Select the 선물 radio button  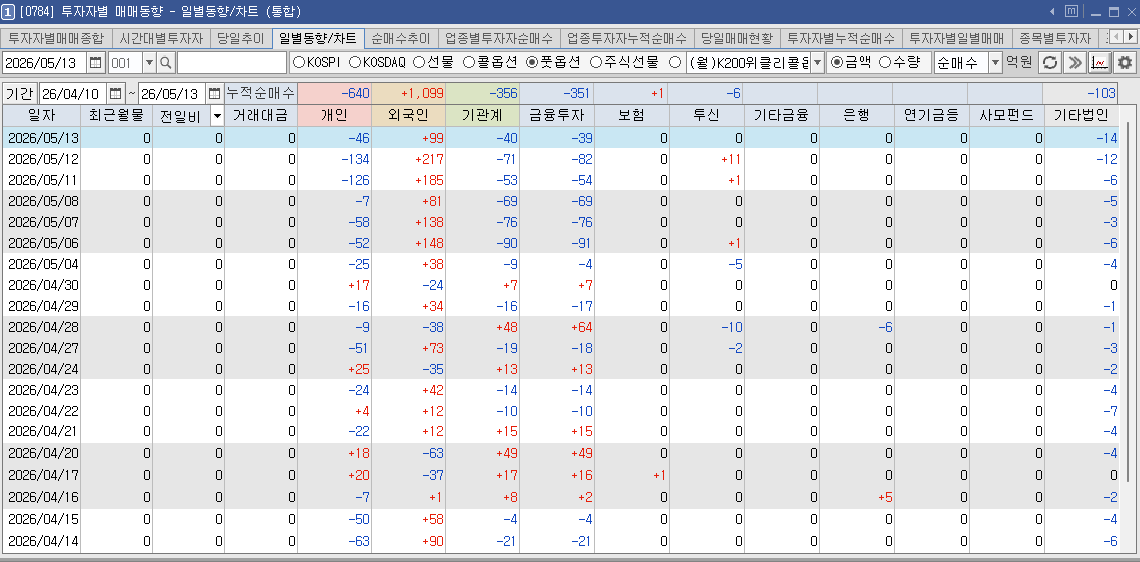419,63
